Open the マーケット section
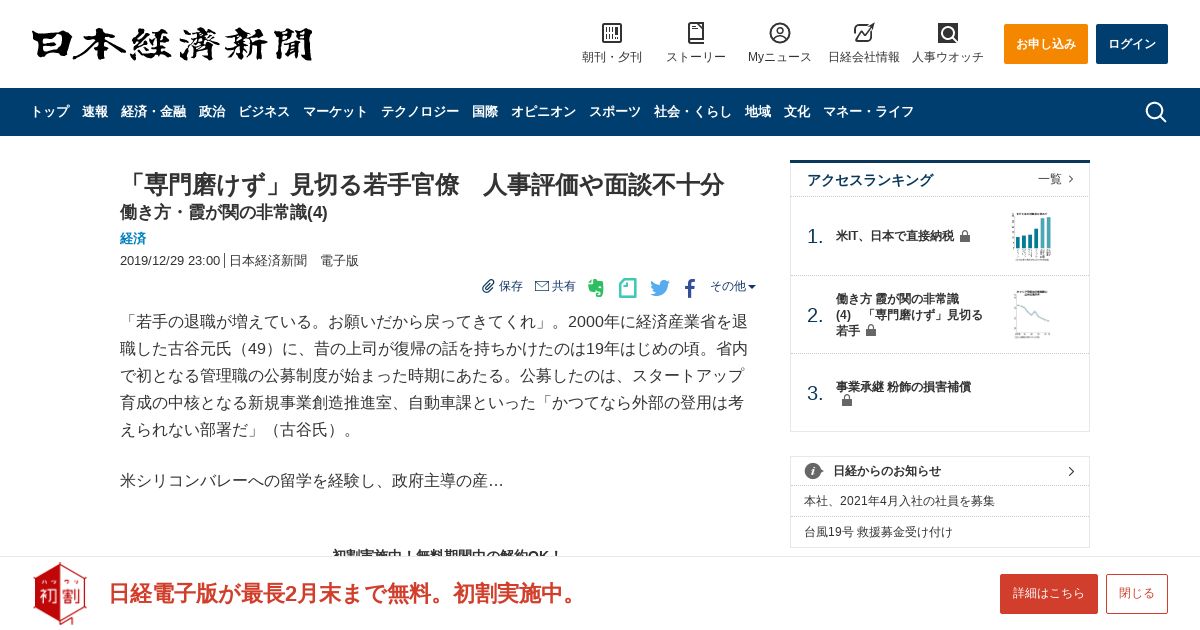This screenshot has height=630, width=1200. [x=335, y=112]
